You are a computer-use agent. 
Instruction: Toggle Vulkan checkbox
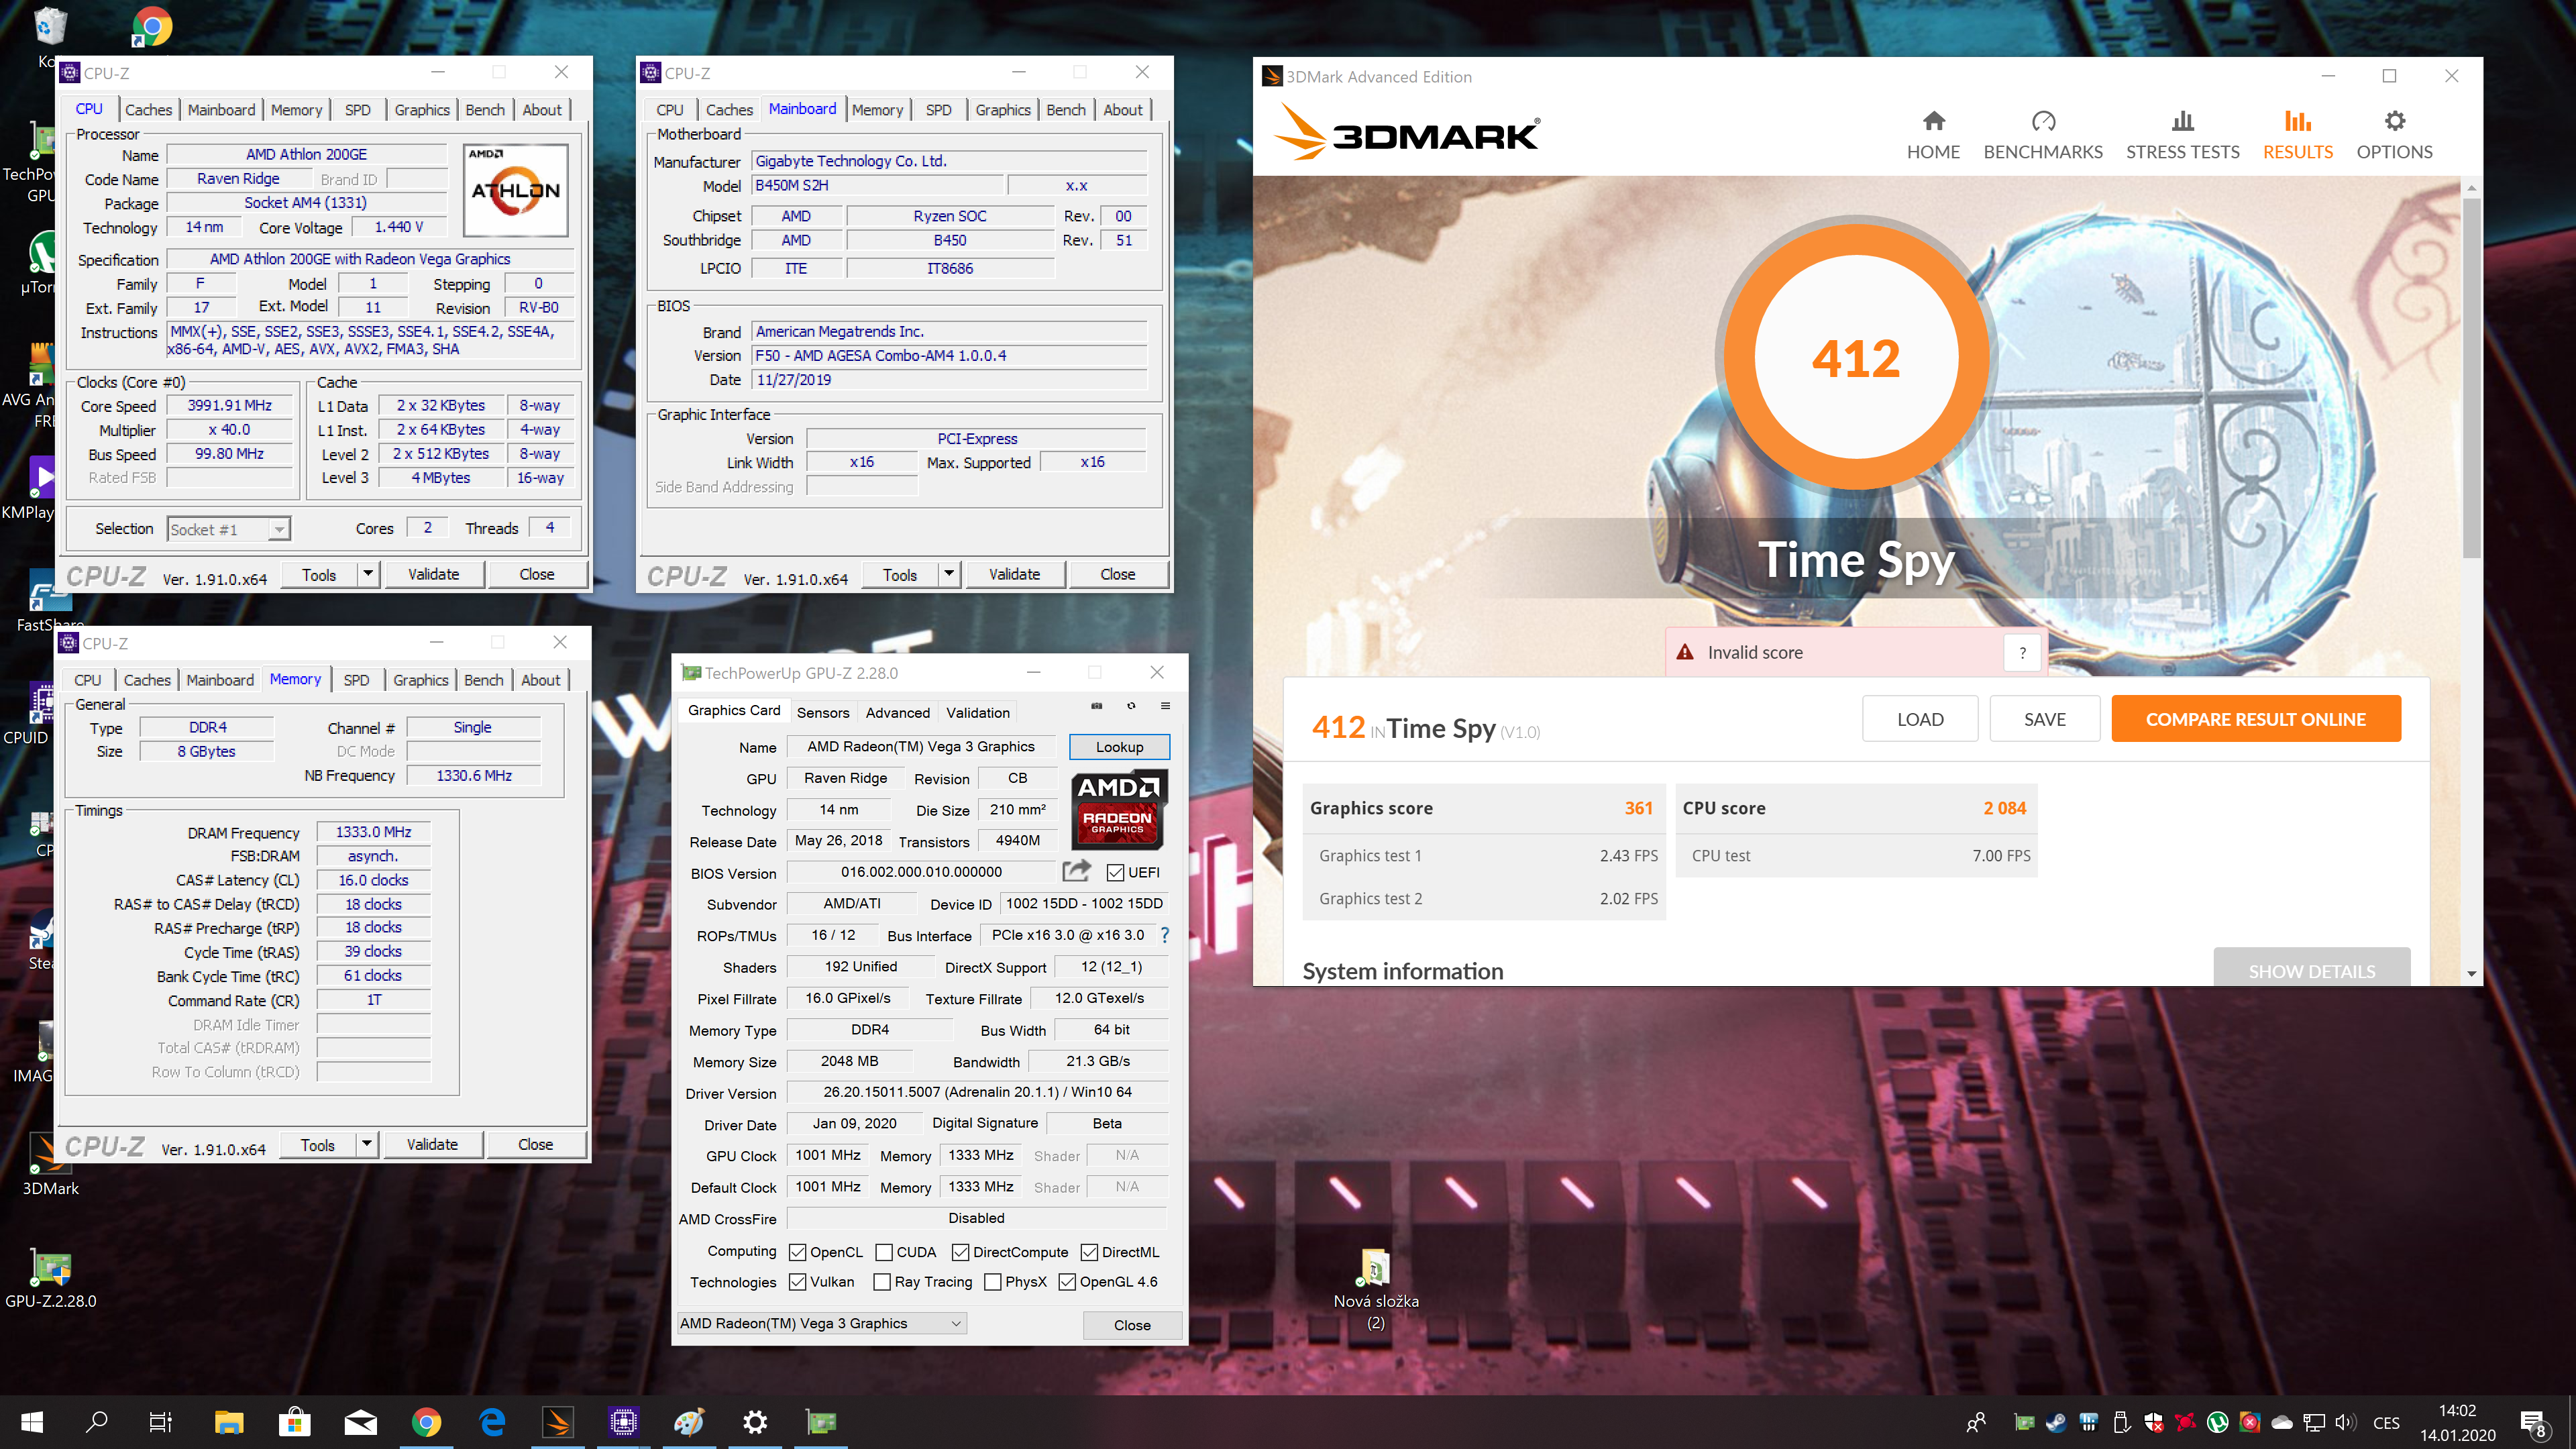tap(797, 1282)
